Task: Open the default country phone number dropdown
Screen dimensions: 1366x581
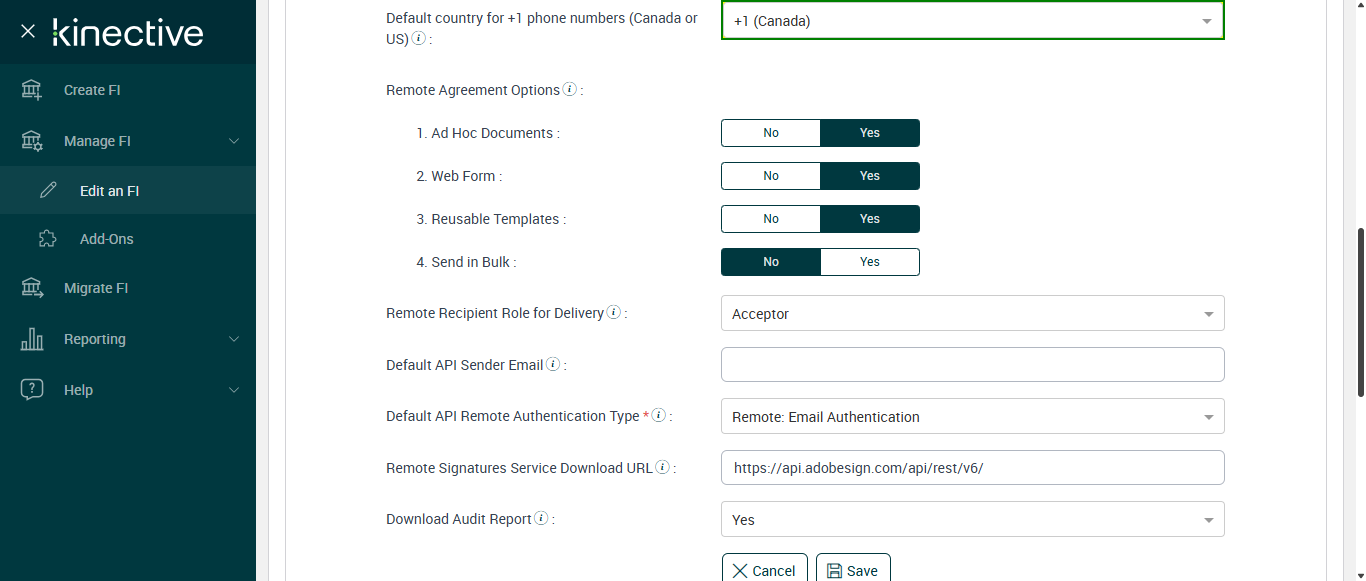Action: click(972, 21)
